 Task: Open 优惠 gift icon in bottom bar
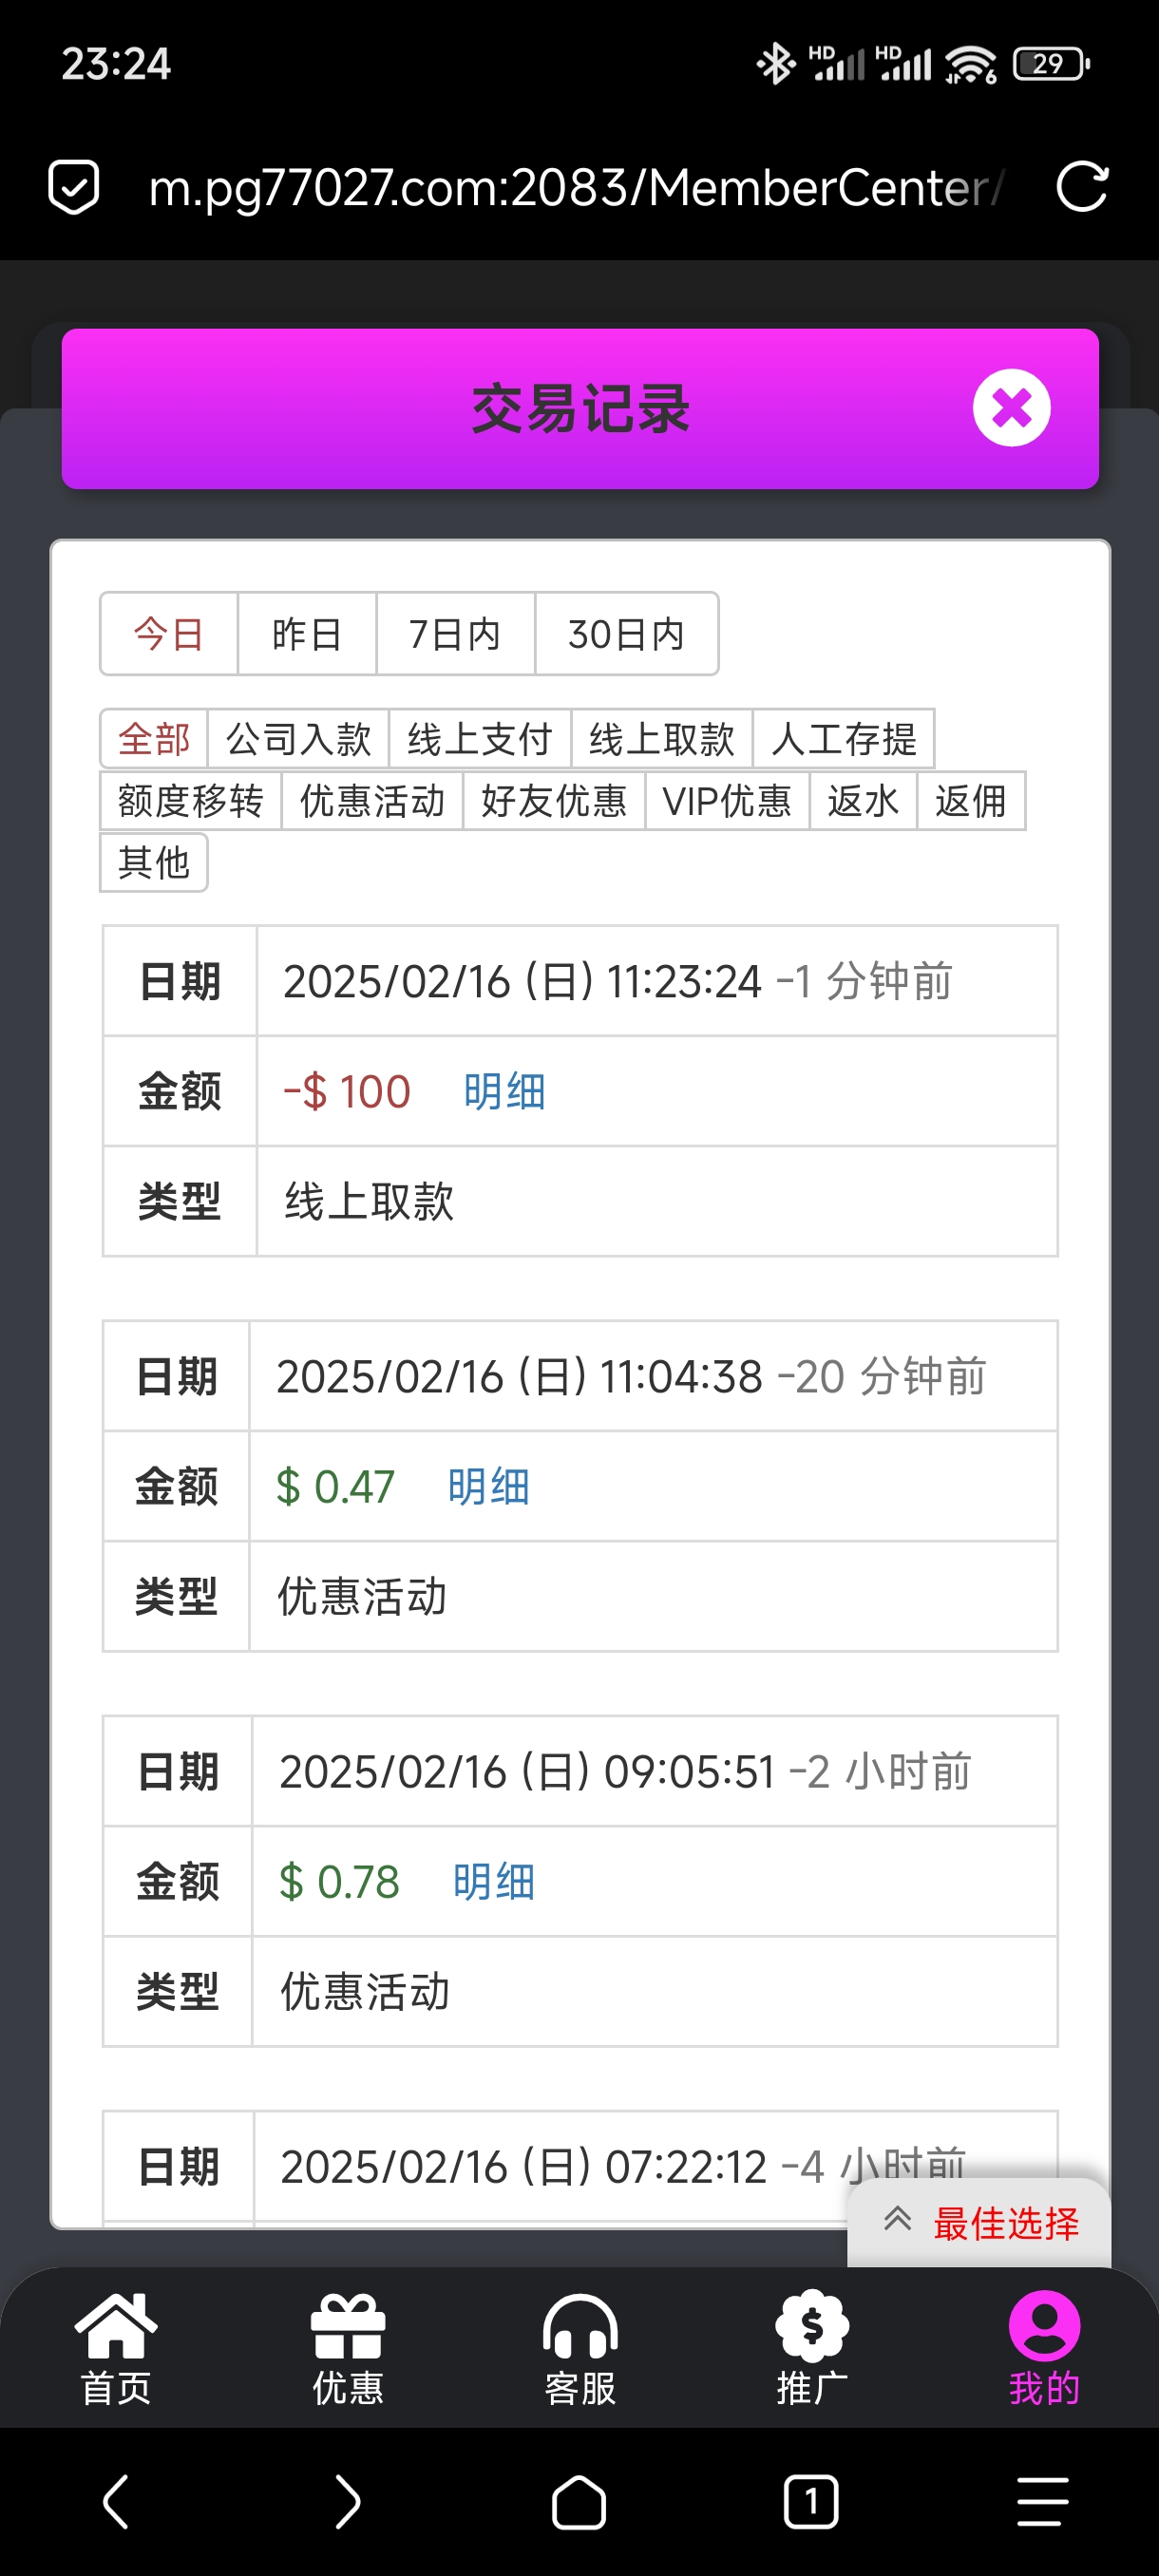[x=348, y=2345]
